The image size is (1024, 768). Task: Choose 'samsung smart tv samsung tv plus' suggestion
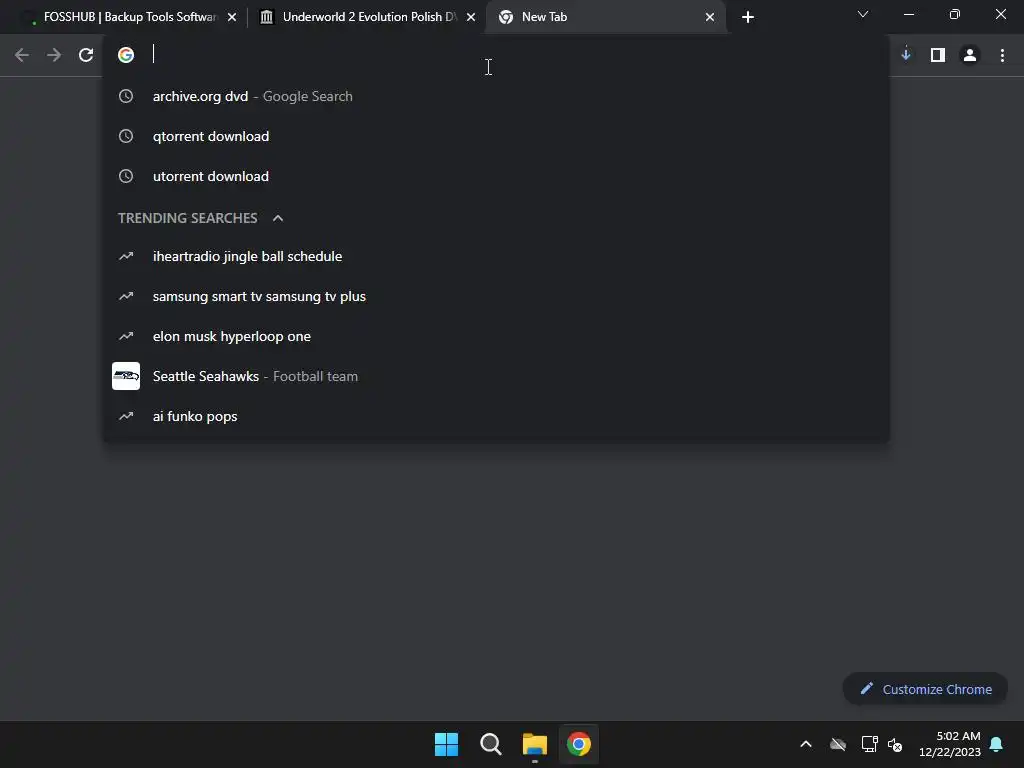496,296
